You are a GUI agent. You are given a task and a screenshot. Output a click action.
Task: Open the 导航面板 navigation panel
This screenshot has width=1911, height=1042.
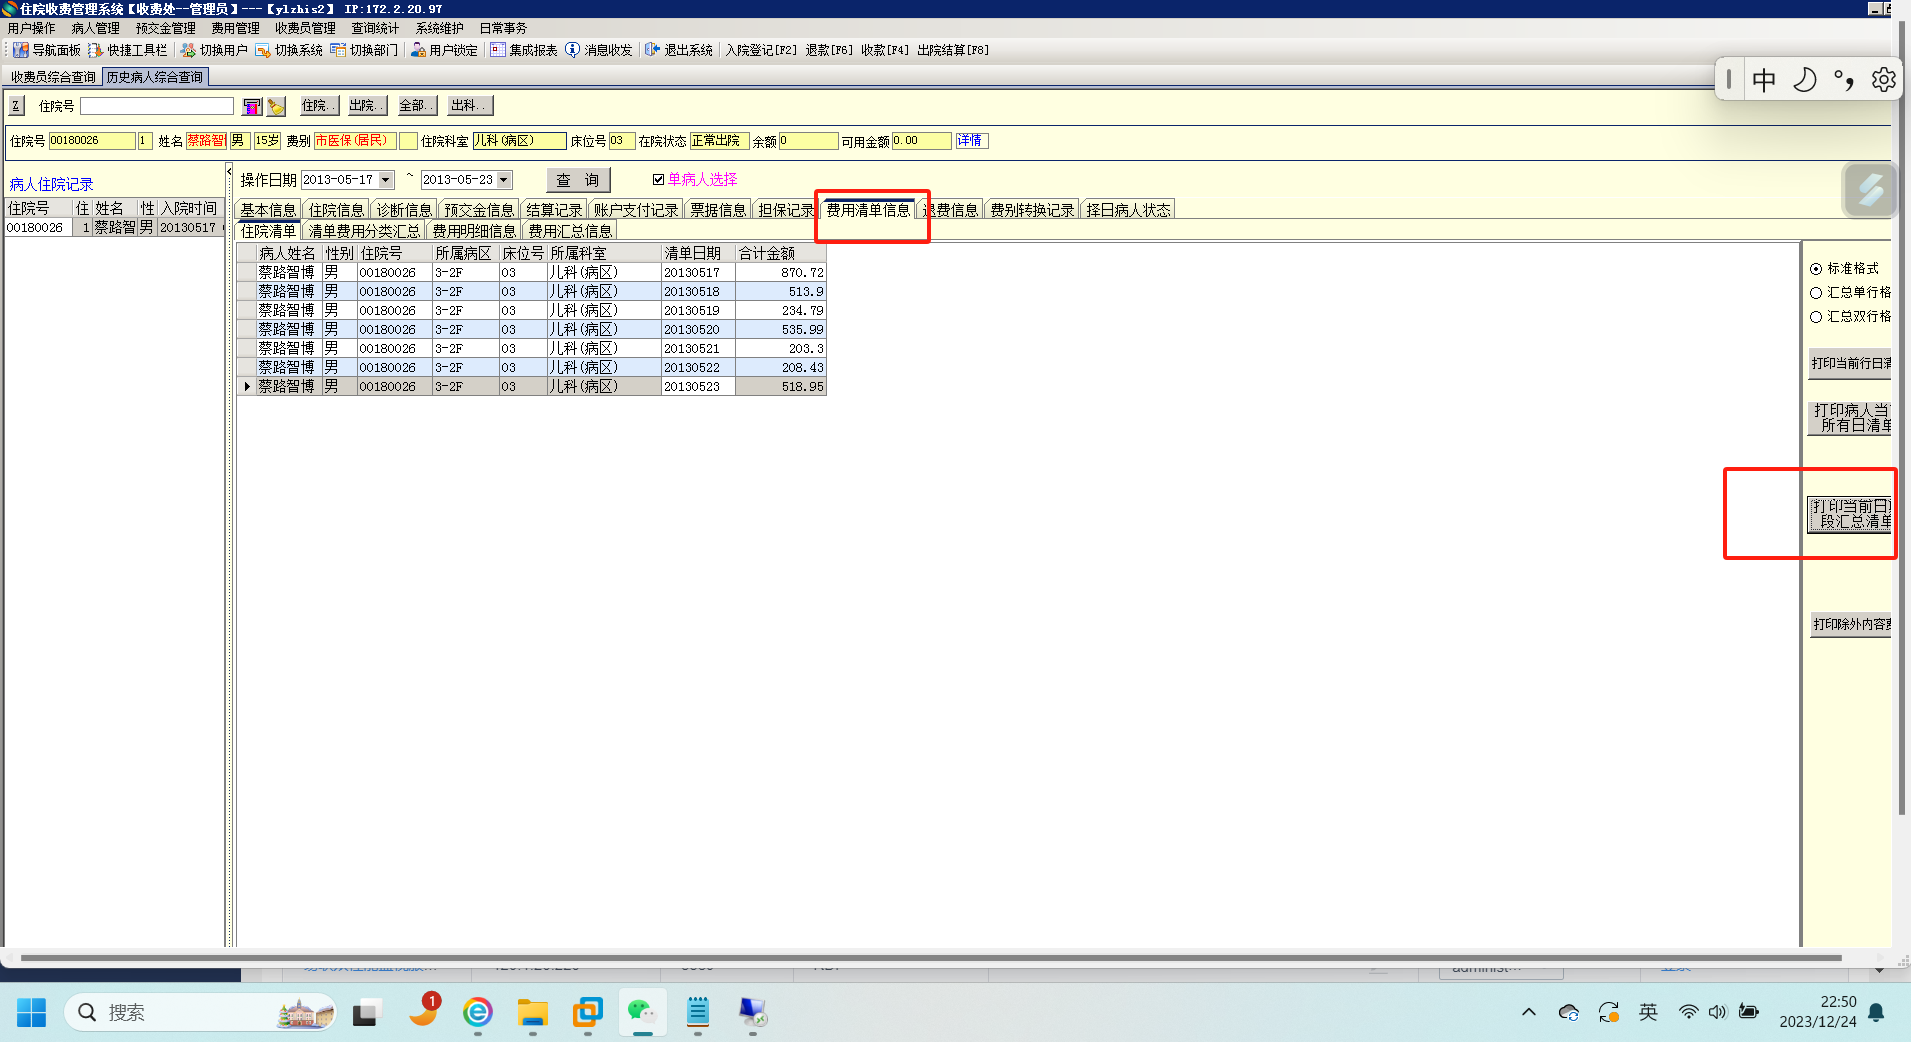coord(47,50)
